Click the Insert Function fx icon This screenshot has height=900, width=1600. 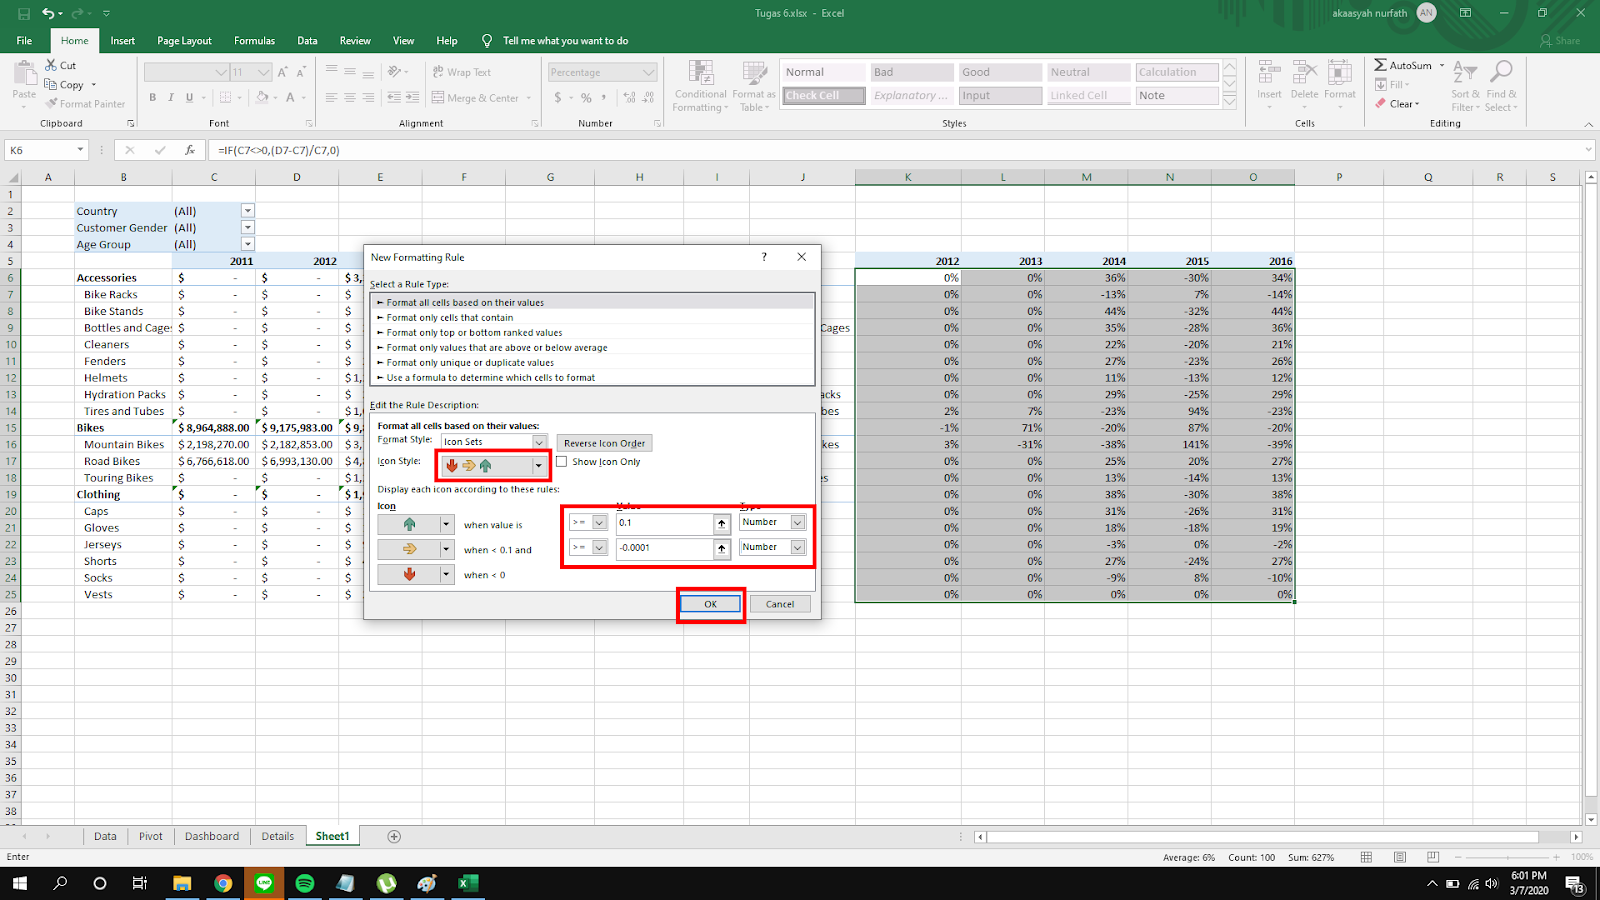(189, 150)
